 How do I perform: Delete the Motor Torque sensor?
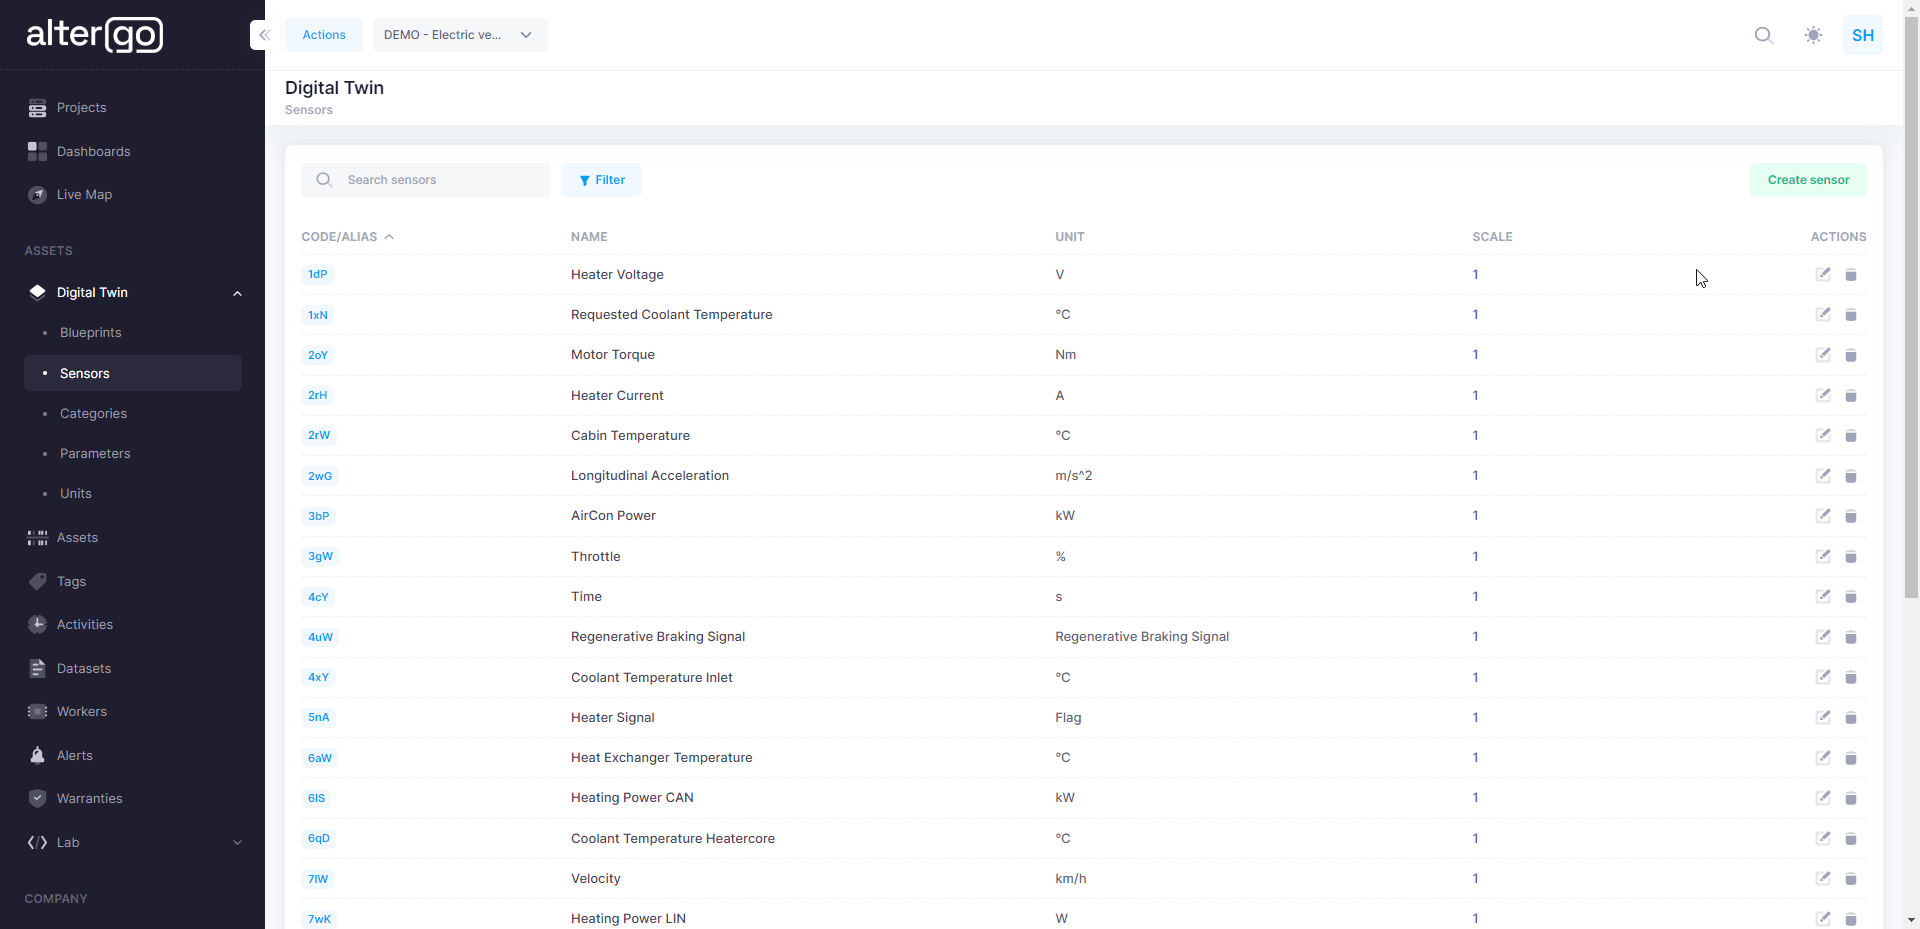(x=1850, y=355)
